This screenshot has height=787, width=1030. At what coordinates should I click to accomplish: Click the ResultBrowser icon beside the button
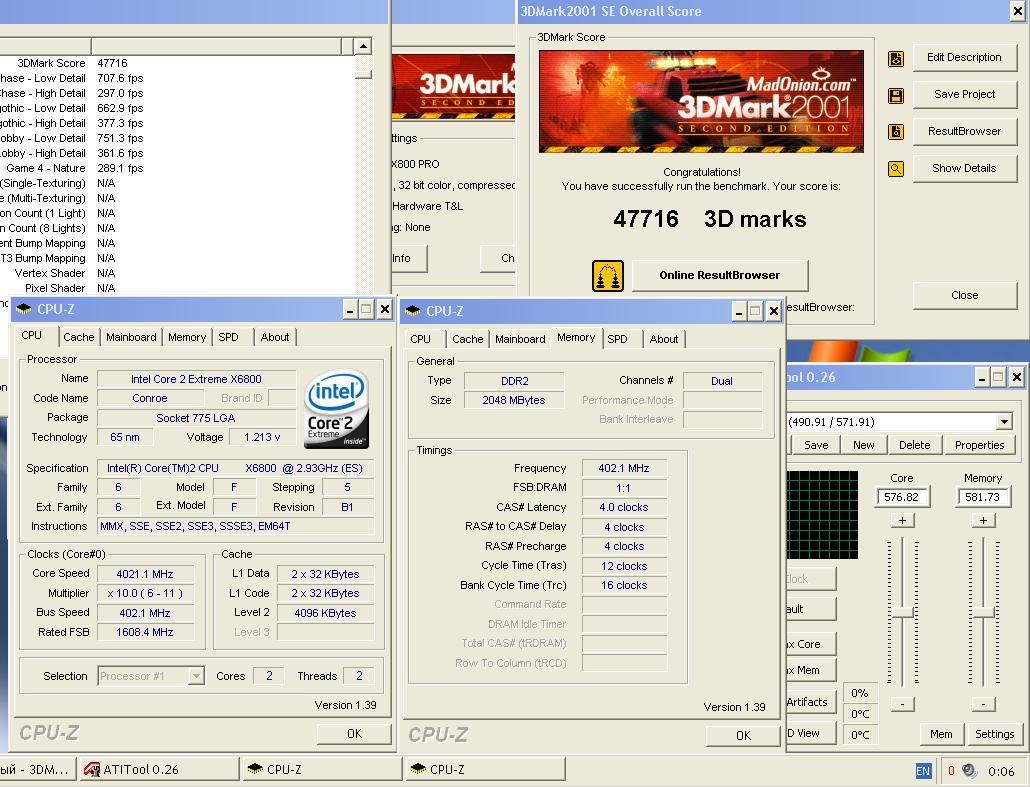[895, 132]
